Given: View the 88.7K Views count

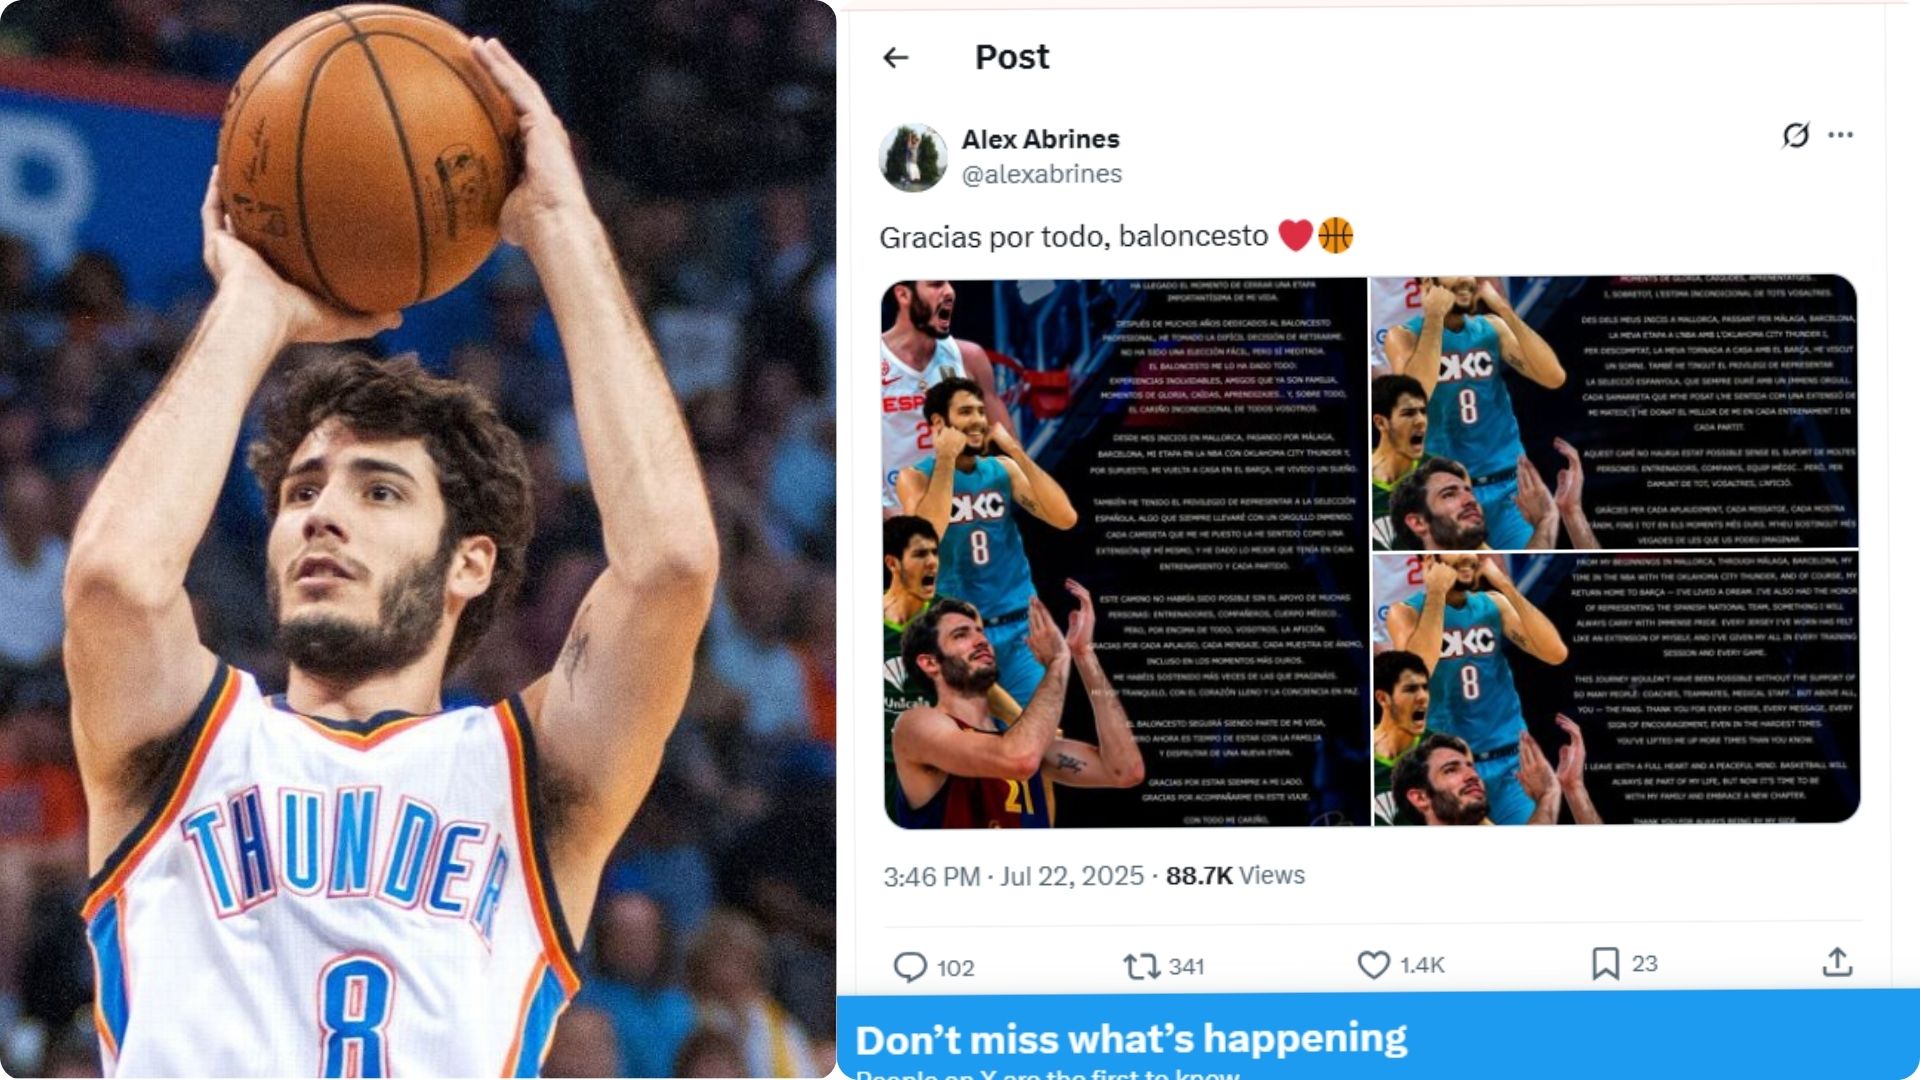Looking at the screenshot, I should 1235,876.
